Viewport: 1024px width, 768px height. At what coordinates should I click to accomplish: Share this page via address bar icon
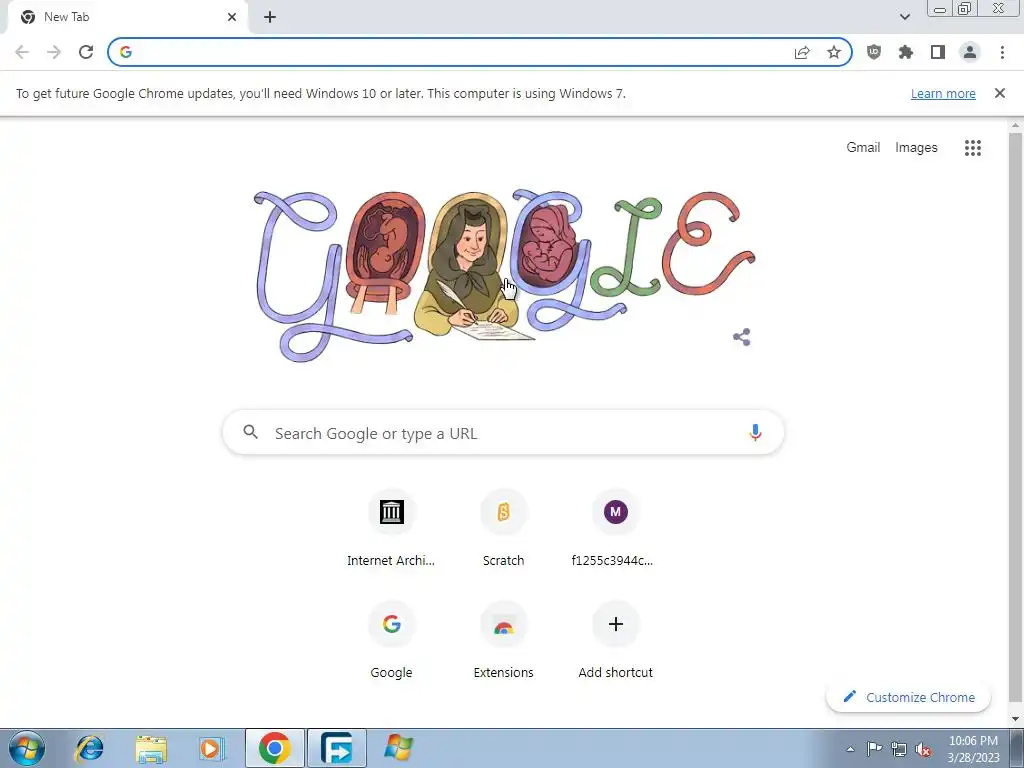802,52
